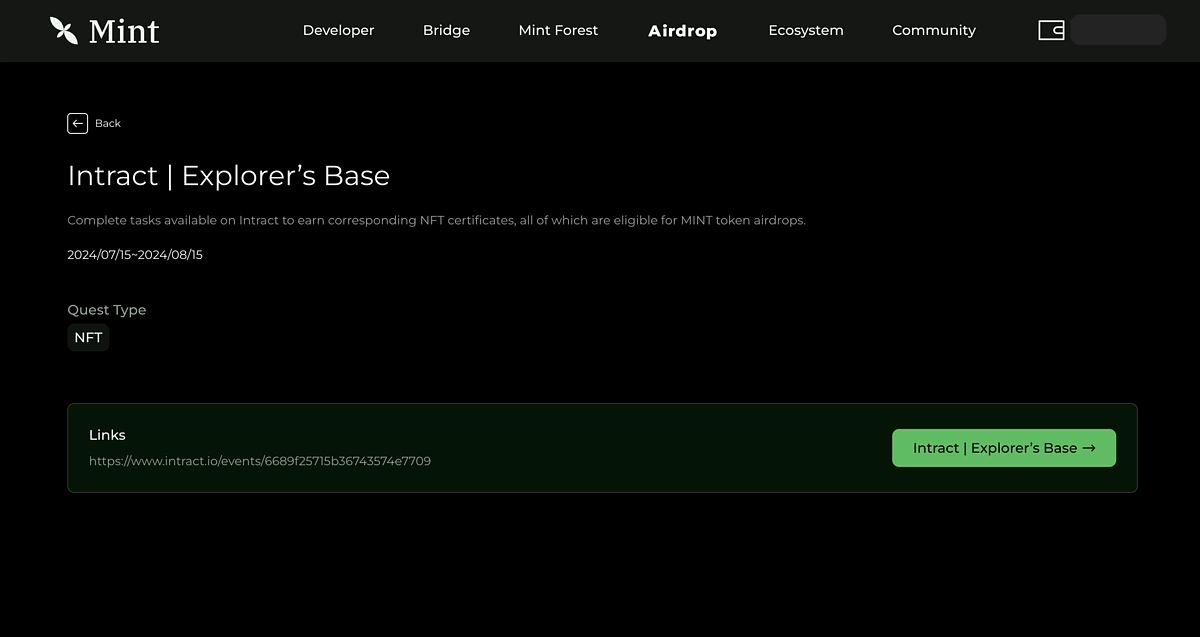Open the Community menu
Viewport: 1200px width, 637px height.
pyautogui.click(x=934, y=30)
